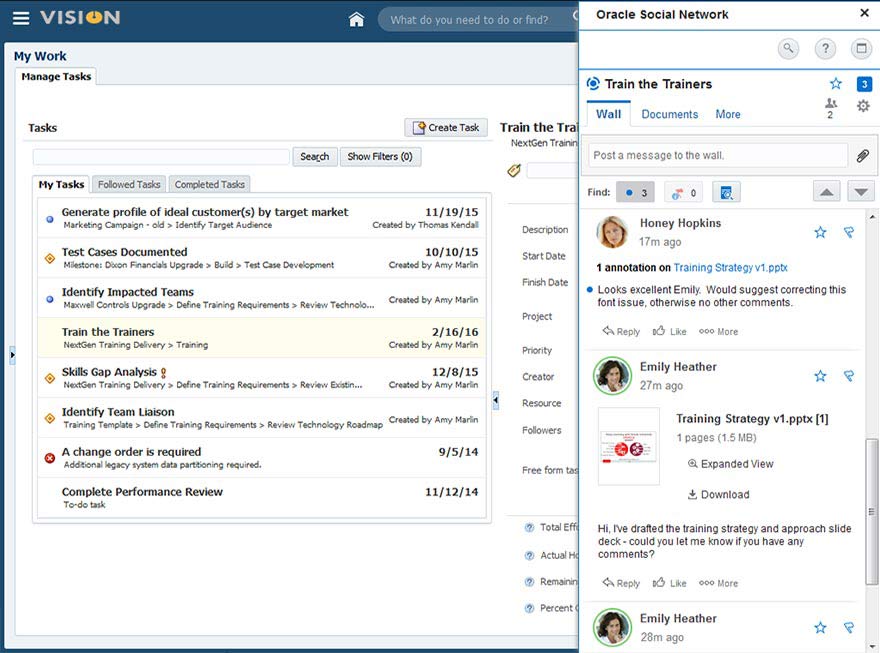Open the help question mark icon
Image resolution: width=880 pixels, height=653 pixels.
(x=825, y=49)
